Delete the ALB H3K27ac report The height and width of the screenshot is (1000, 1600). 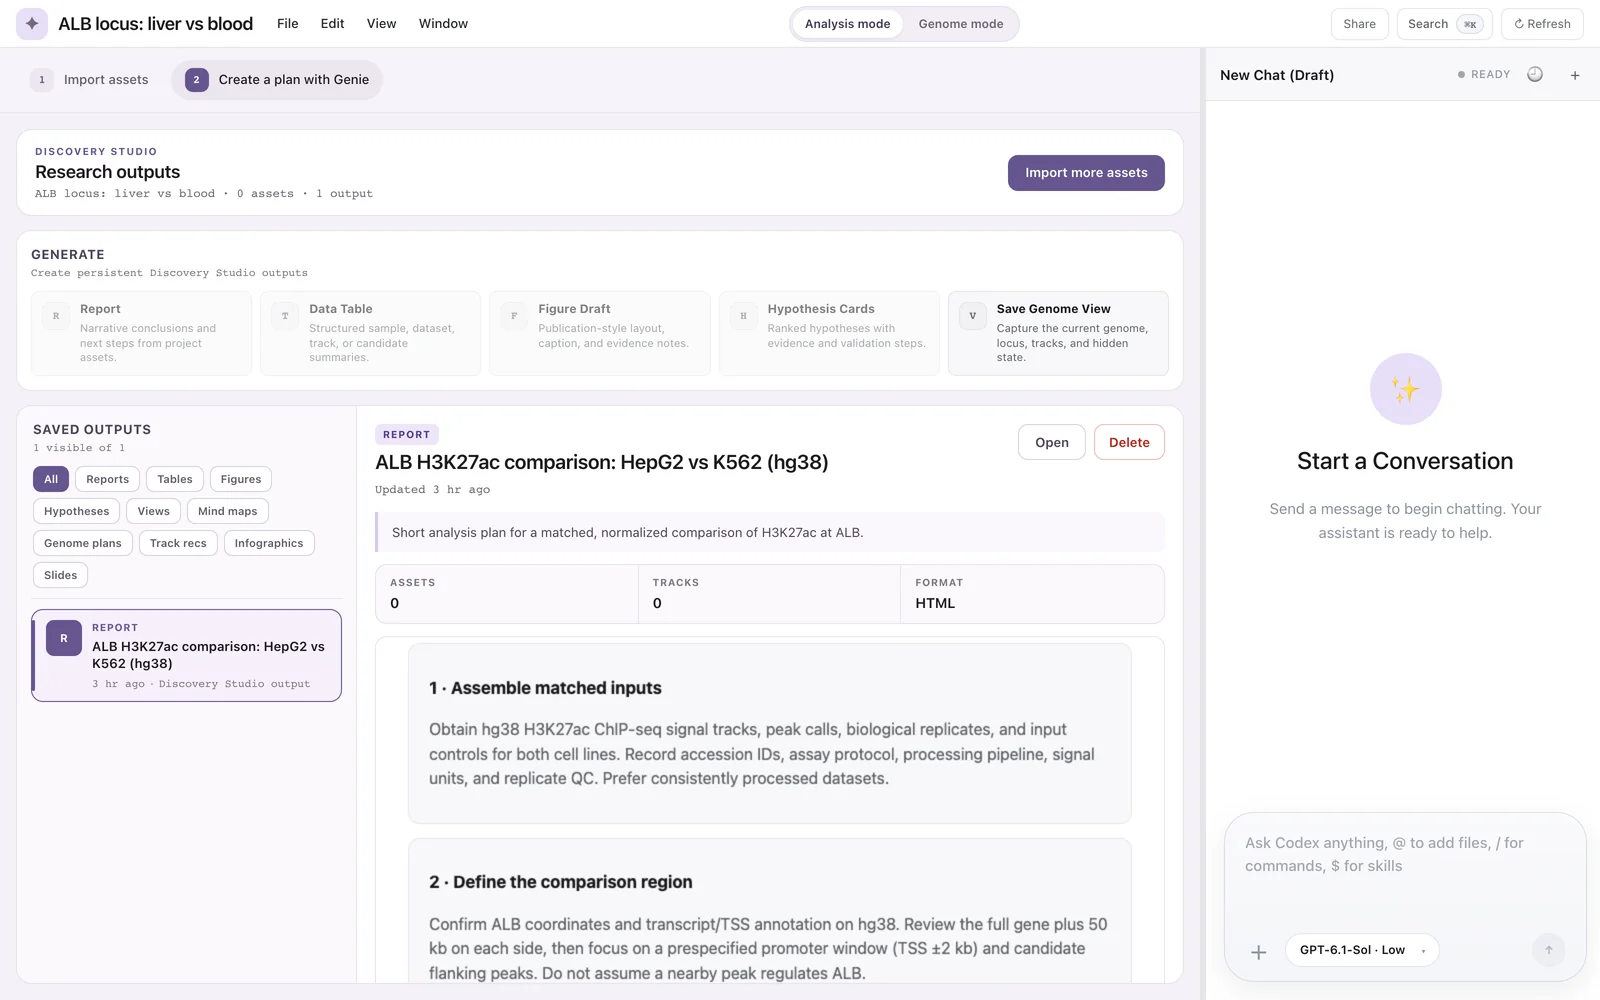point(1129,442)
